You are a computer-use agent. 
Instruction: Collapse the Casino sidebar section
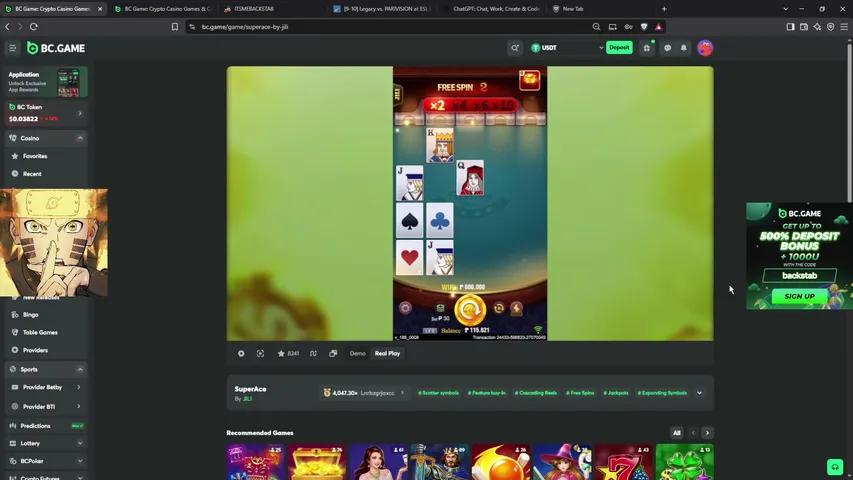pos(80,138)
